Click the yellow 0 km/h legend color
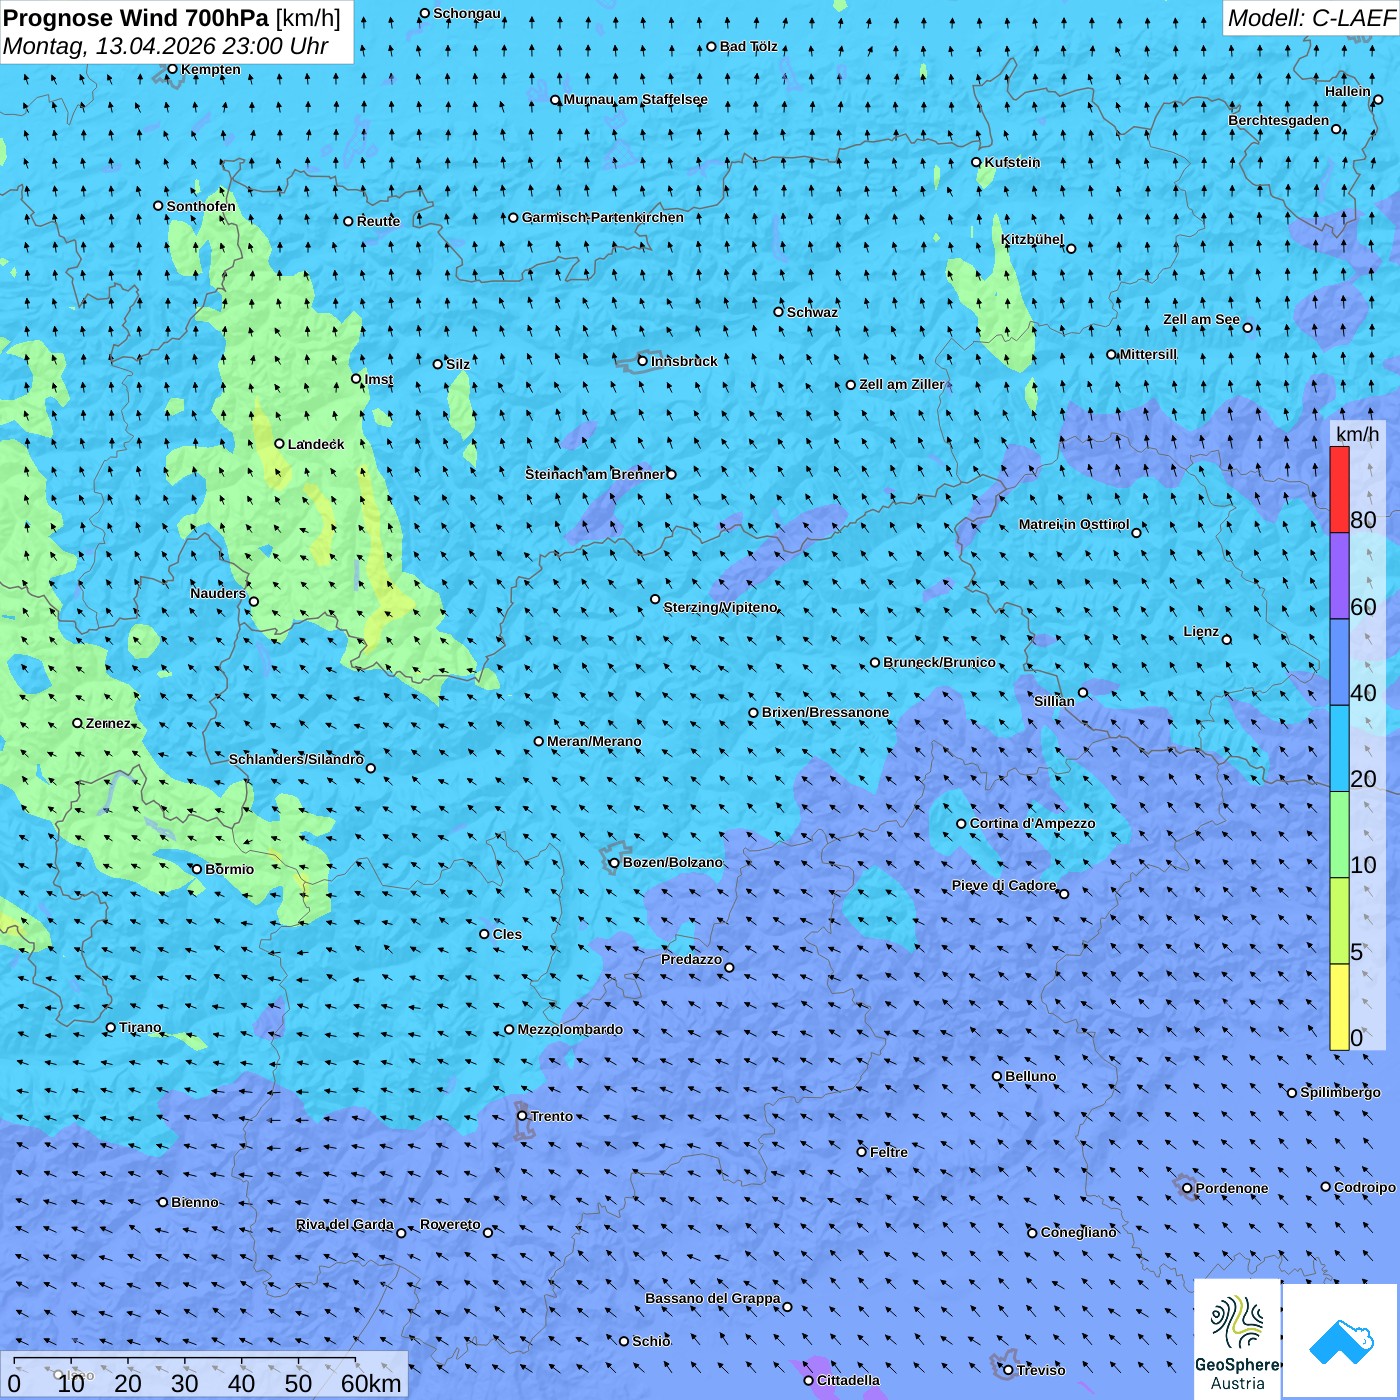Viewport: 1400px width, 1400px height. click(1339, 1007)
